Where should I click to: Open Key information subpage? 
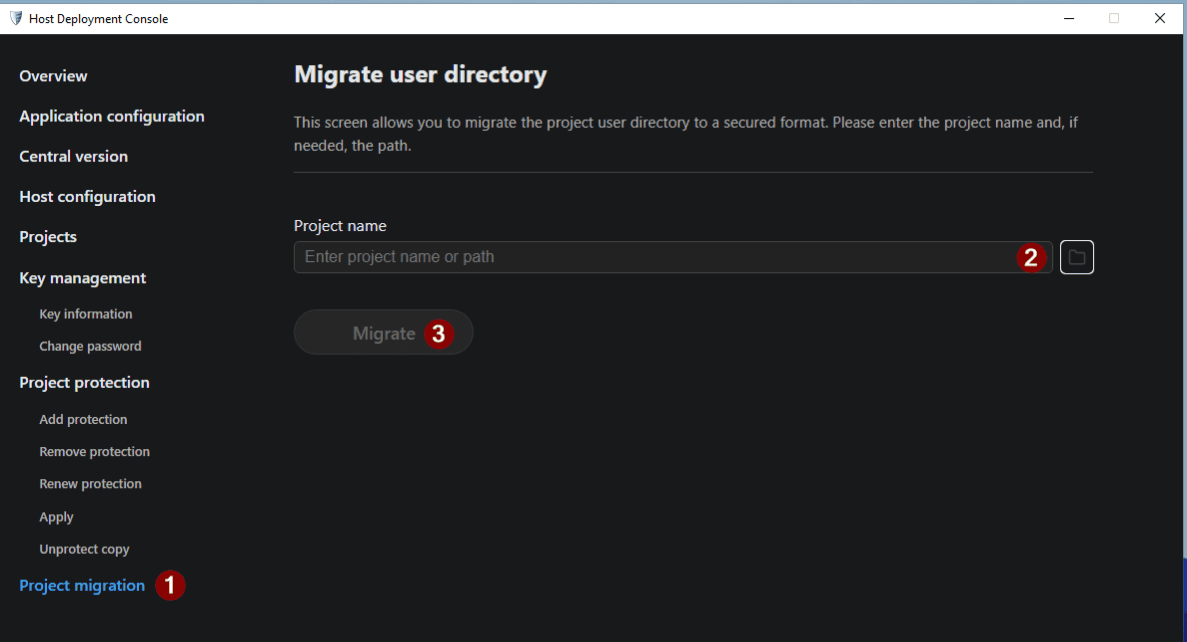pyautogui.click(x=86, y=313)
